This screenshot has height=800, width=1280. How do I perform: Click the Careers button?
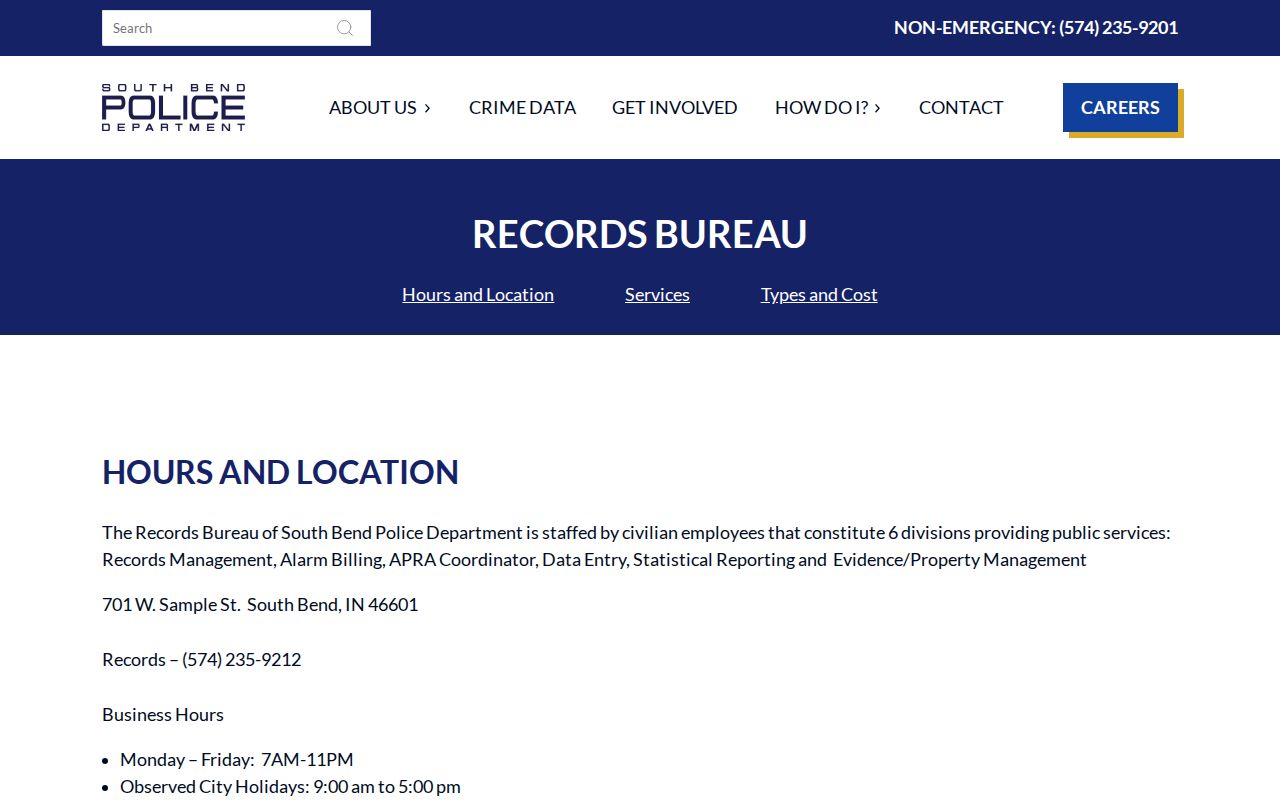point(1120,107)
